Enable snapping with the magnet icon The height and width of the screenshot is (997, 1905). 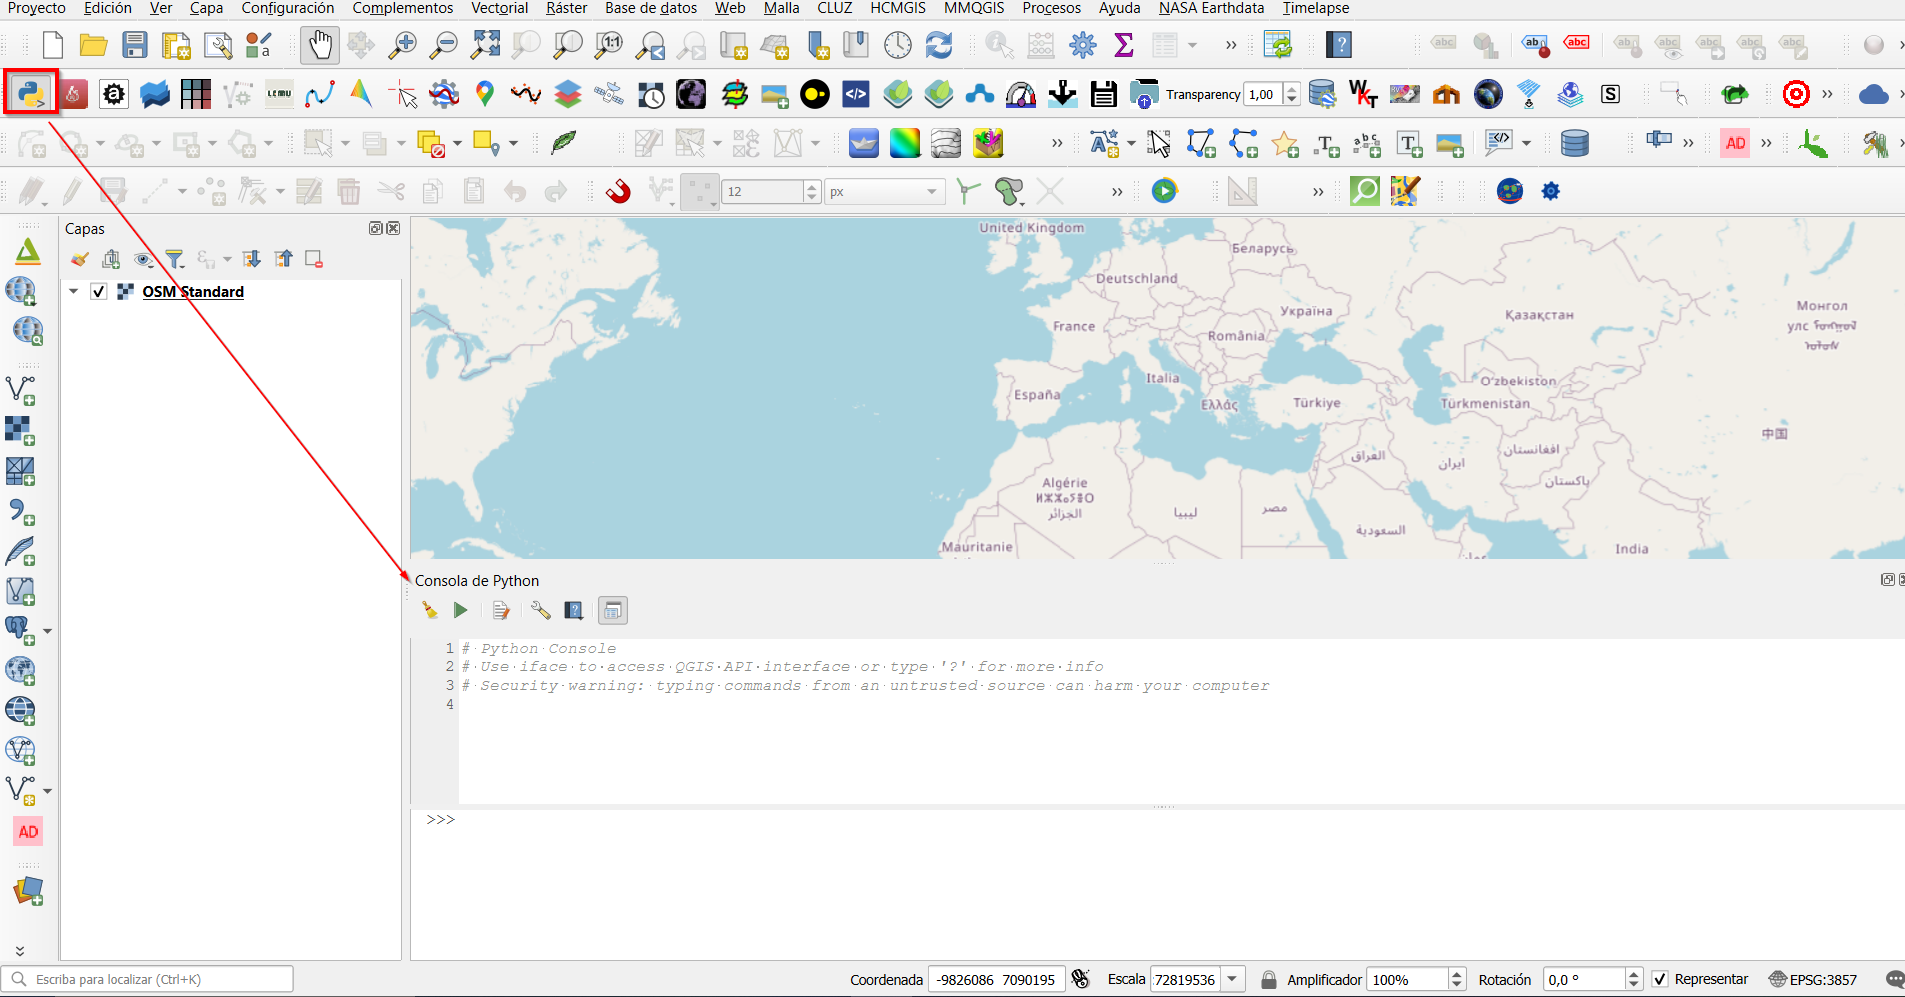(x=619, y=191)
